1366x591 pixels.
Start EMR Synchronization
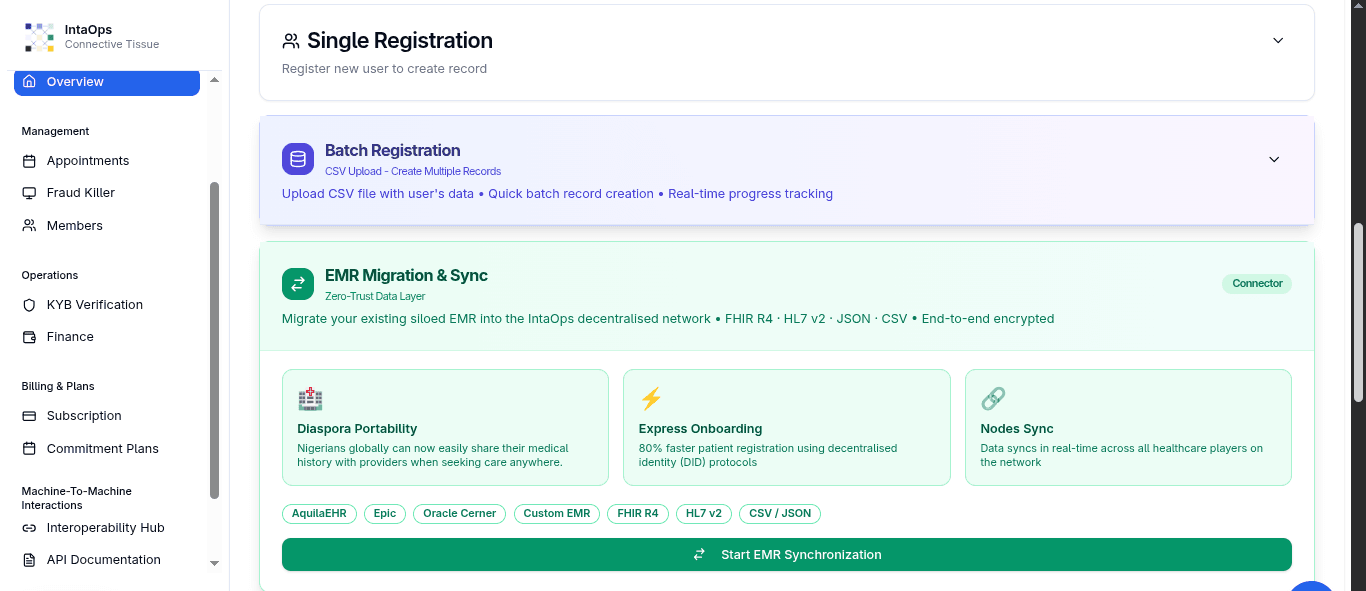click(x=786, y=554)
